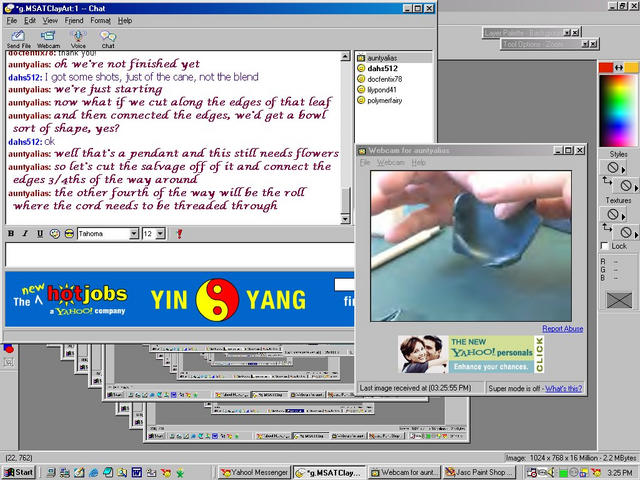Switch to Yahoo! Messenger taskbar button
The width and height of the screenshot is (640, 480).
[254, 473]
